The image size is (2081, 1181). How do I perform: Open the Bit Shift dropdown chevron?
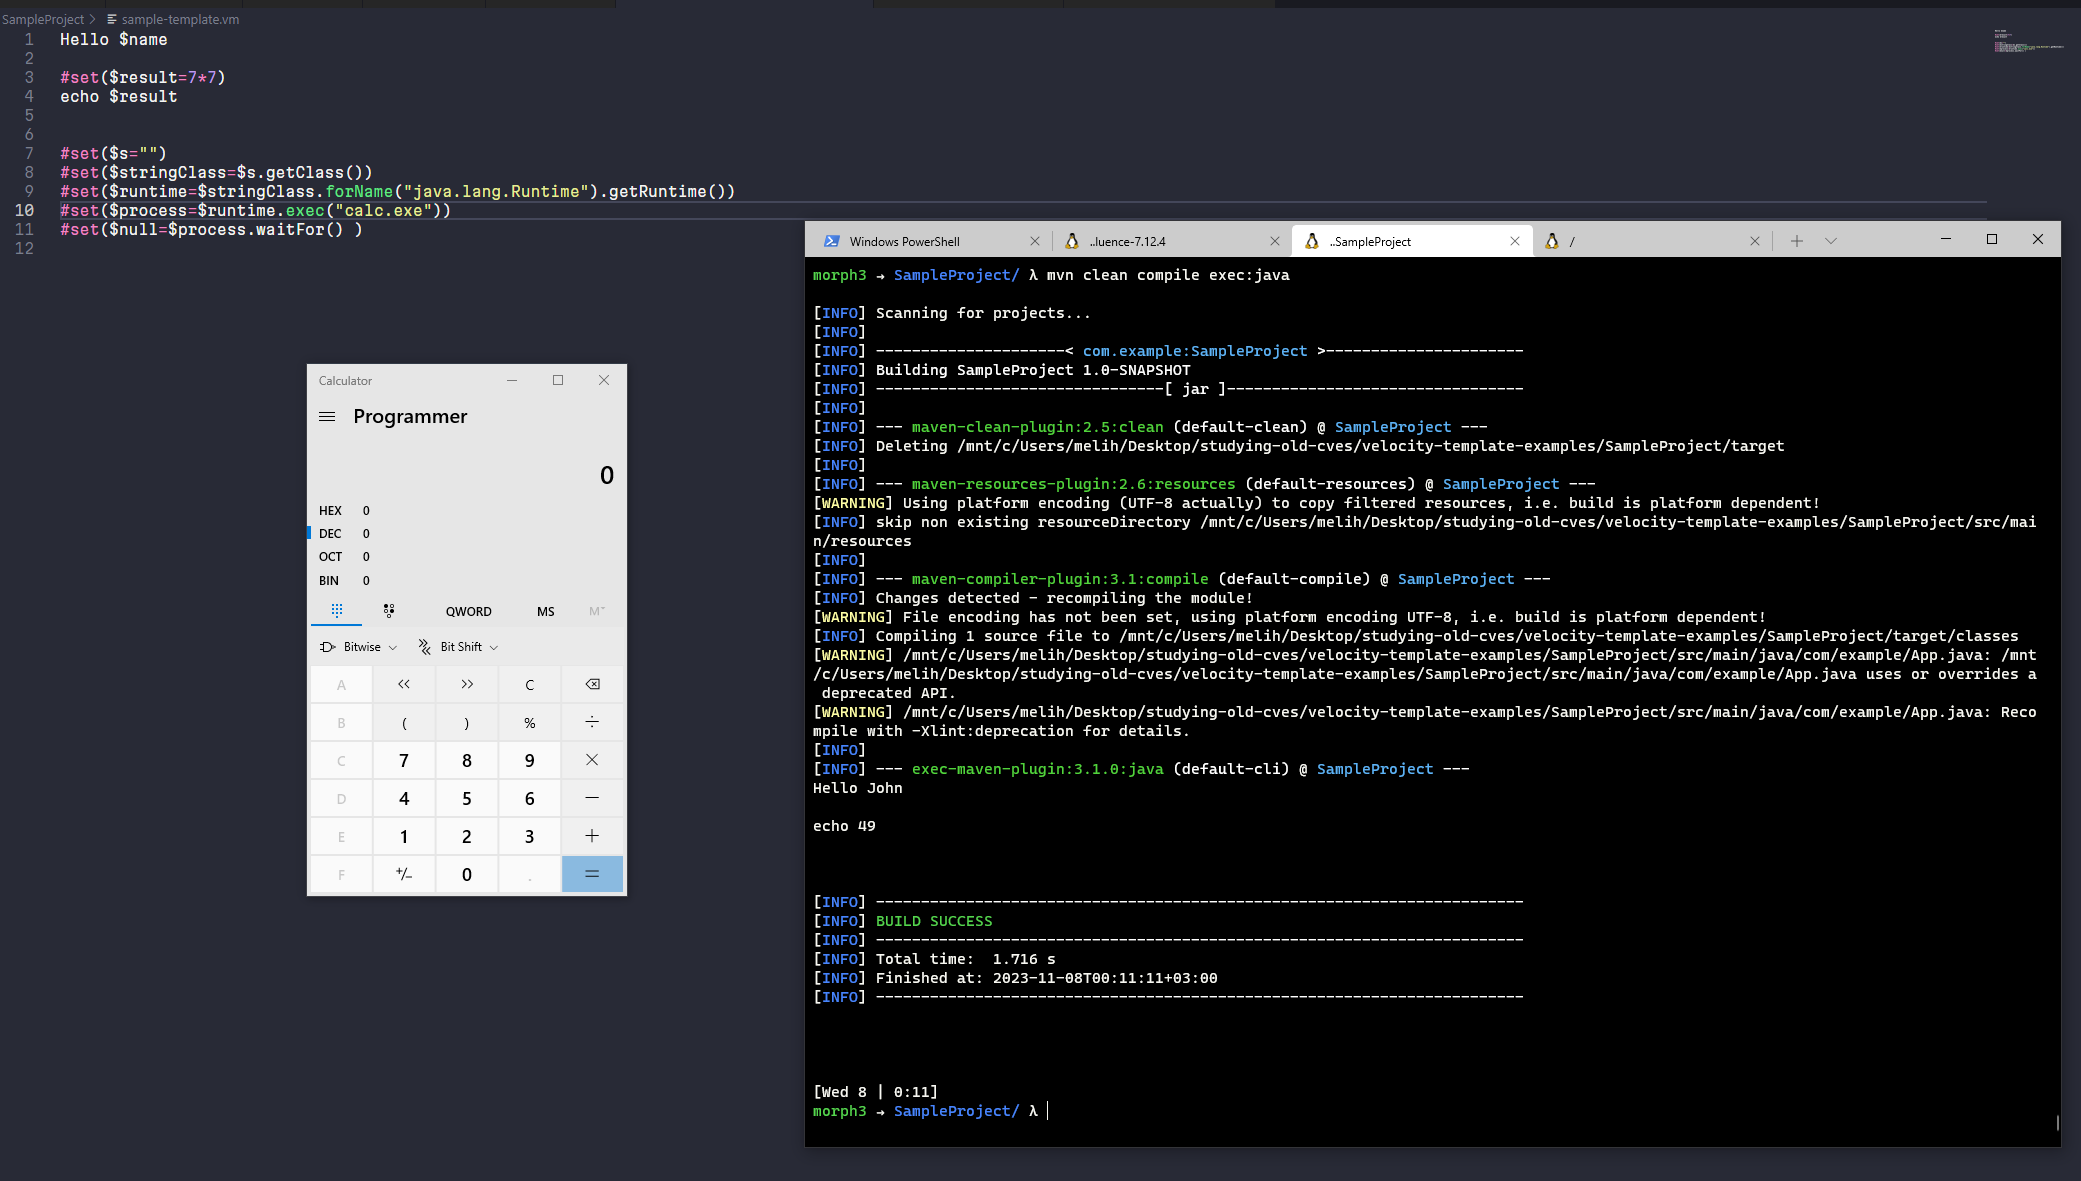coord(494,648)
